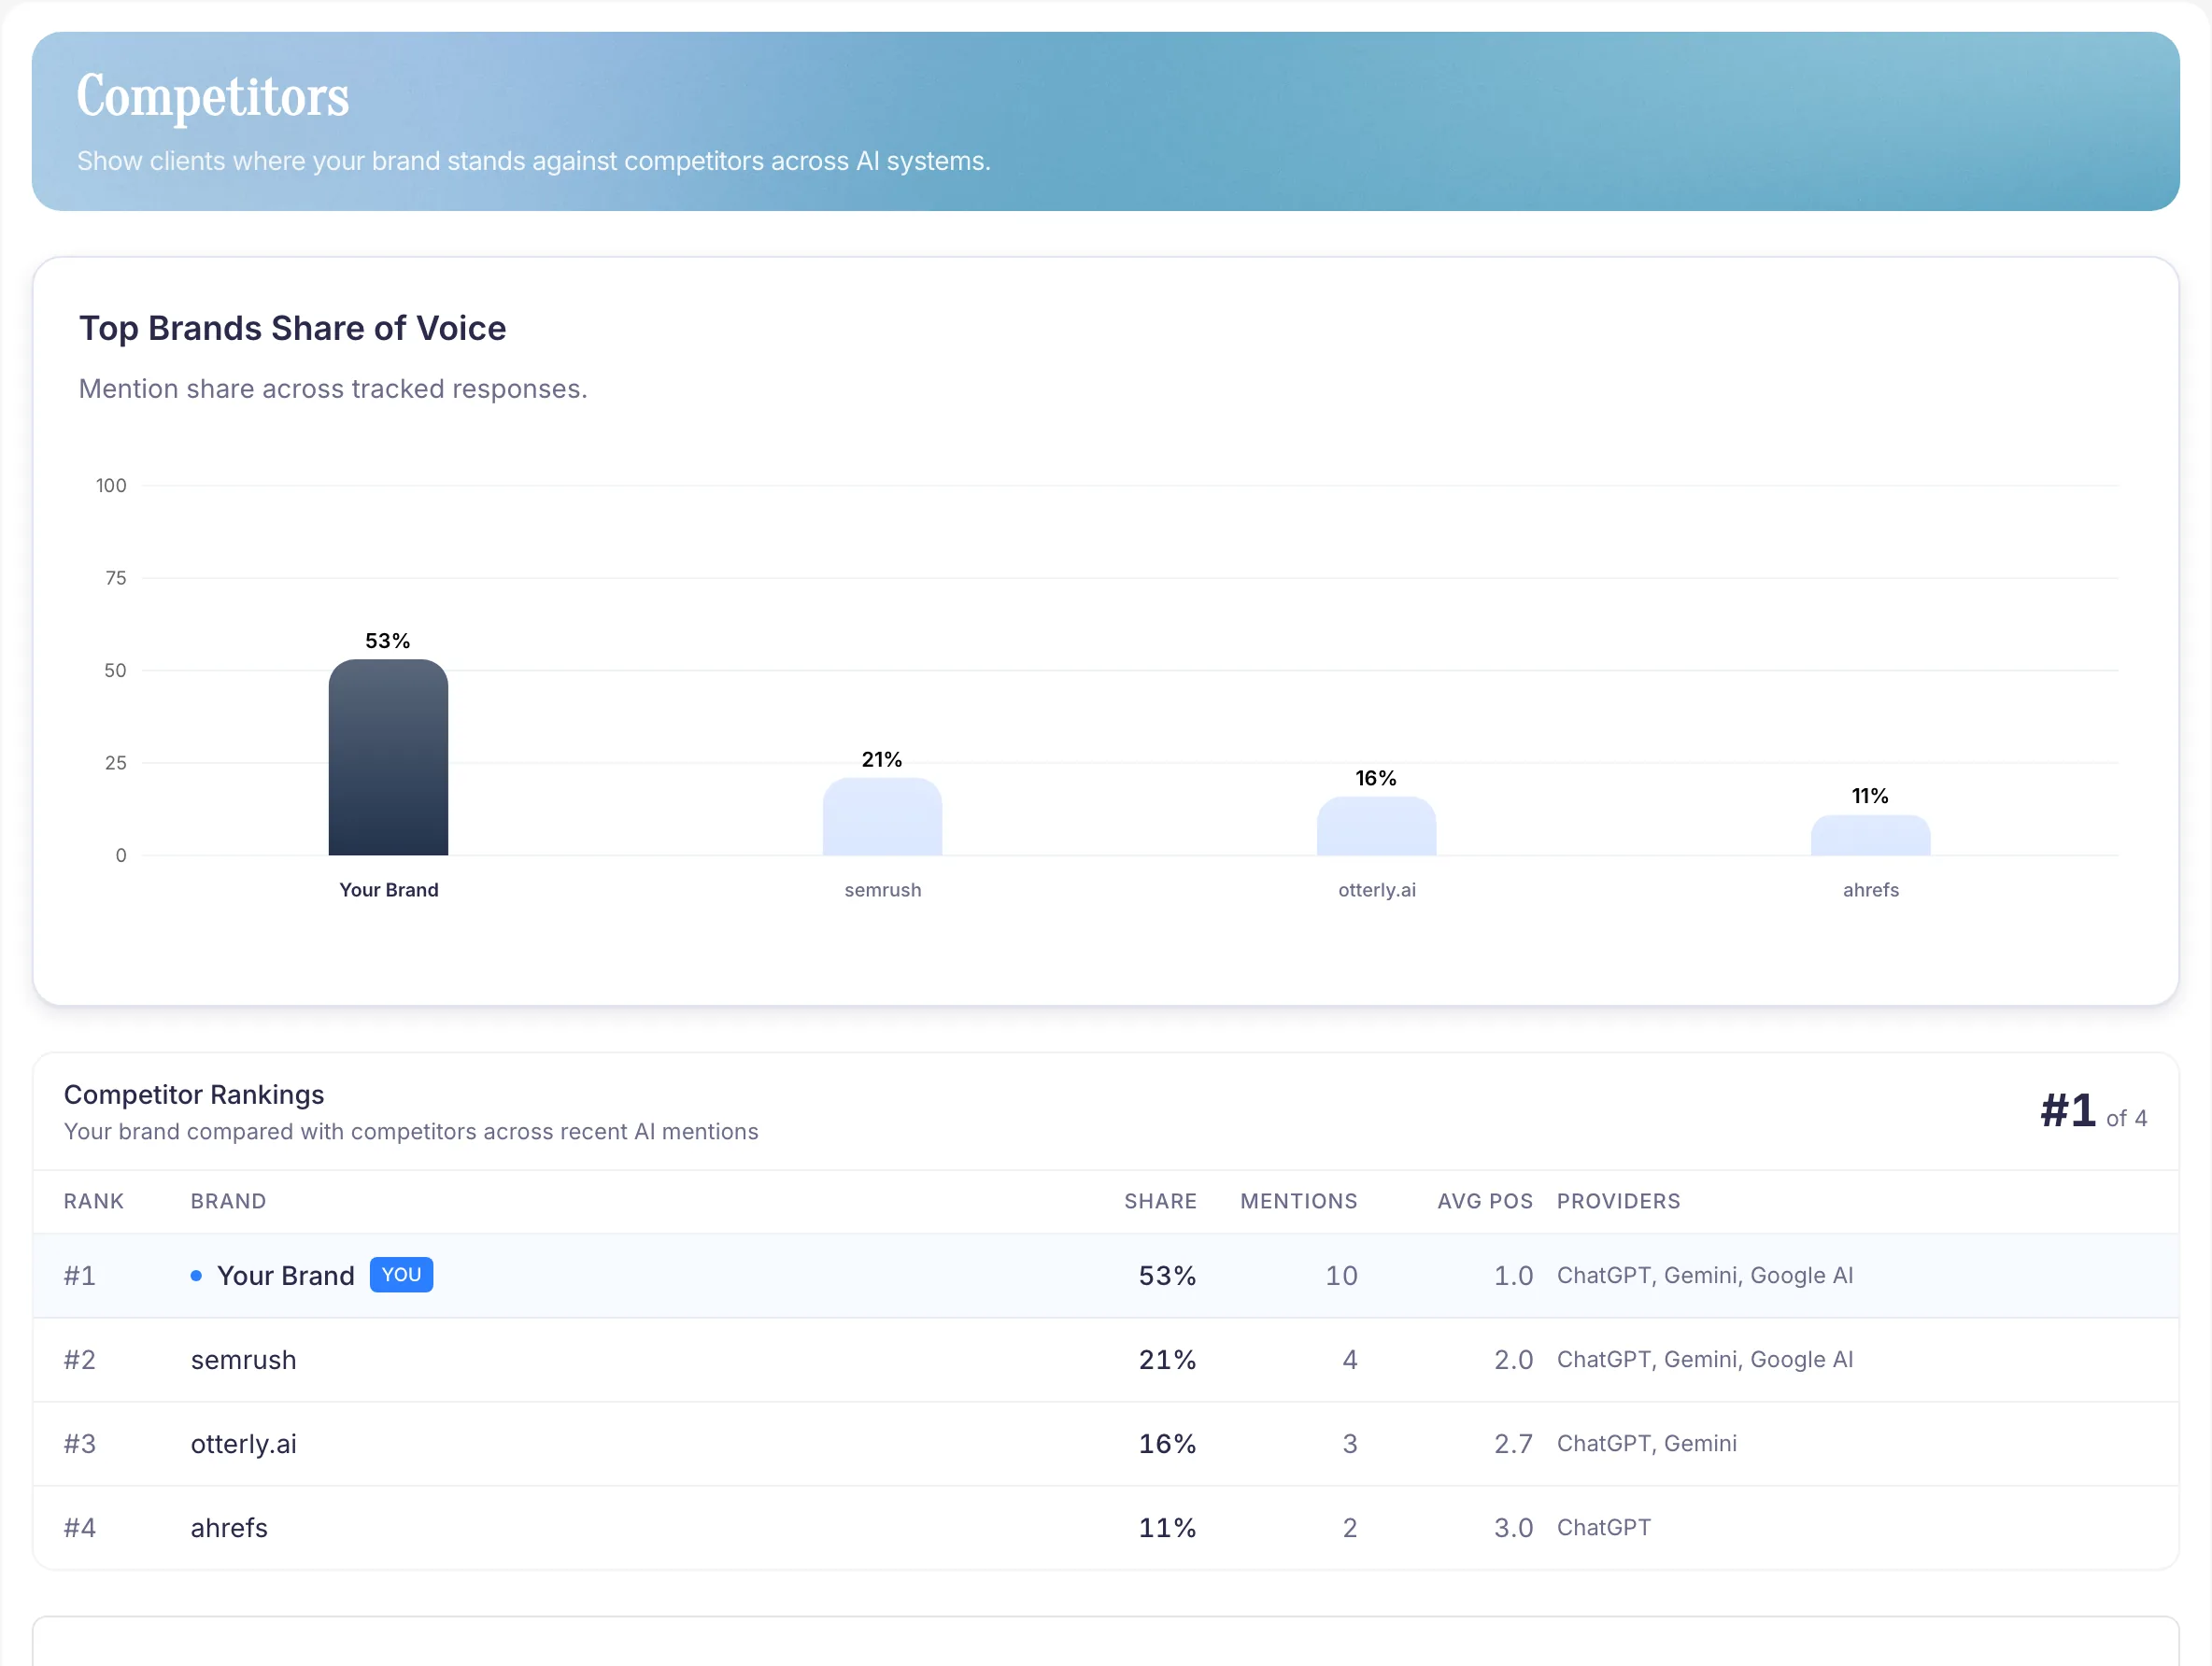The height and width of the screenshot is (1666, 2212).
Task: Click the YOU badge next to Your Brand
Action: pyautogui.click(x=401, y=1275)
